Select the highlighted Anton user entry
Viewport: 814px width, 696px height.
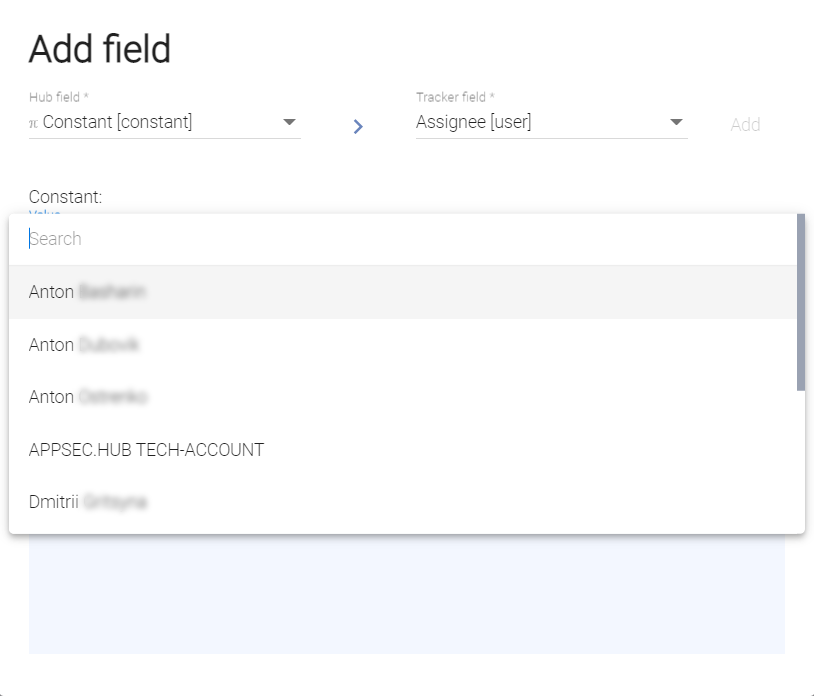(x=88, y=292)
